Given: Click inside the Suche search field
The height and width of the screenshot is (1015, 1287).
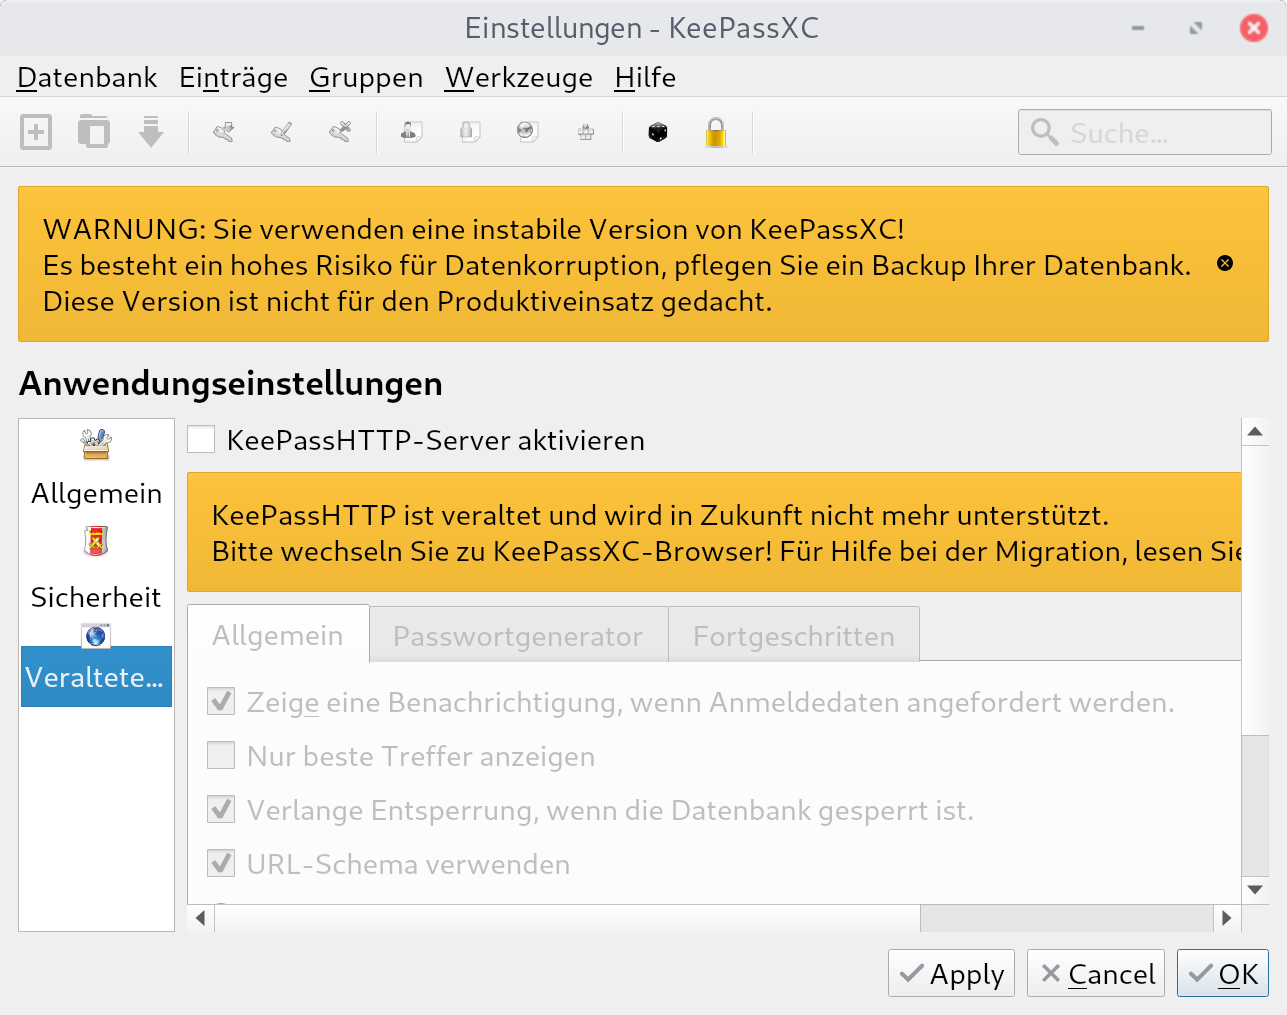Looking at the screenshot, I should (x=1144, y=131).
